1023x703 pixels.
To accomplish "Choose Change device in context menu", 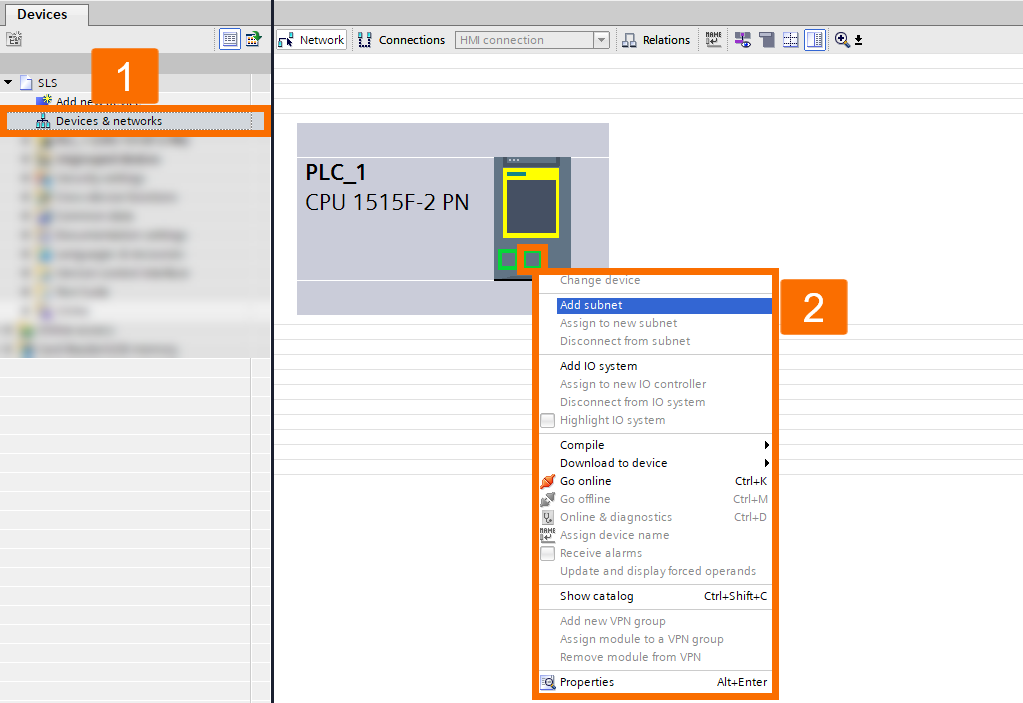I will click(655, 280).
